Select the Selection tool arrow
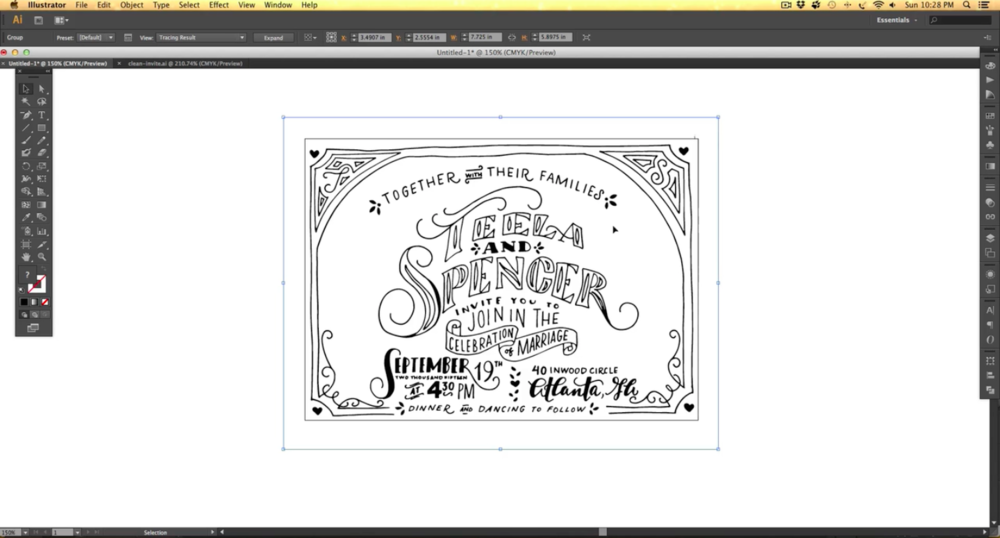This screenshot has height=538, width=1000. (x=26, y=89)
